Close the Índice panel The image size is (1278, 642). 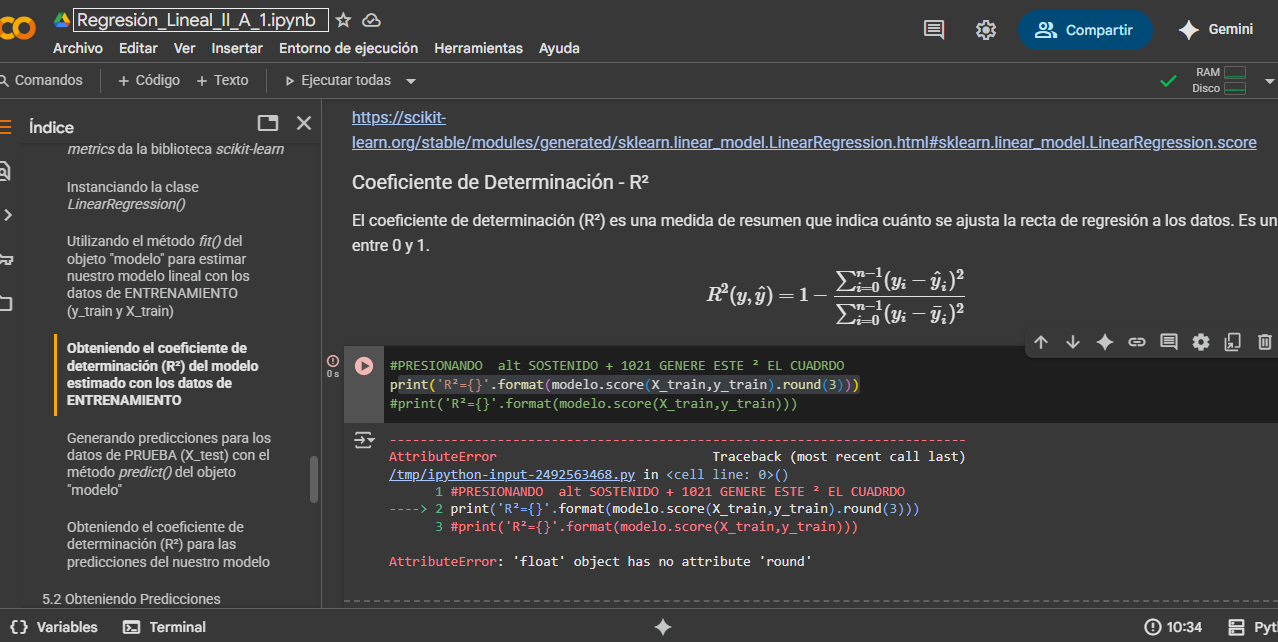tap(304, 123)
